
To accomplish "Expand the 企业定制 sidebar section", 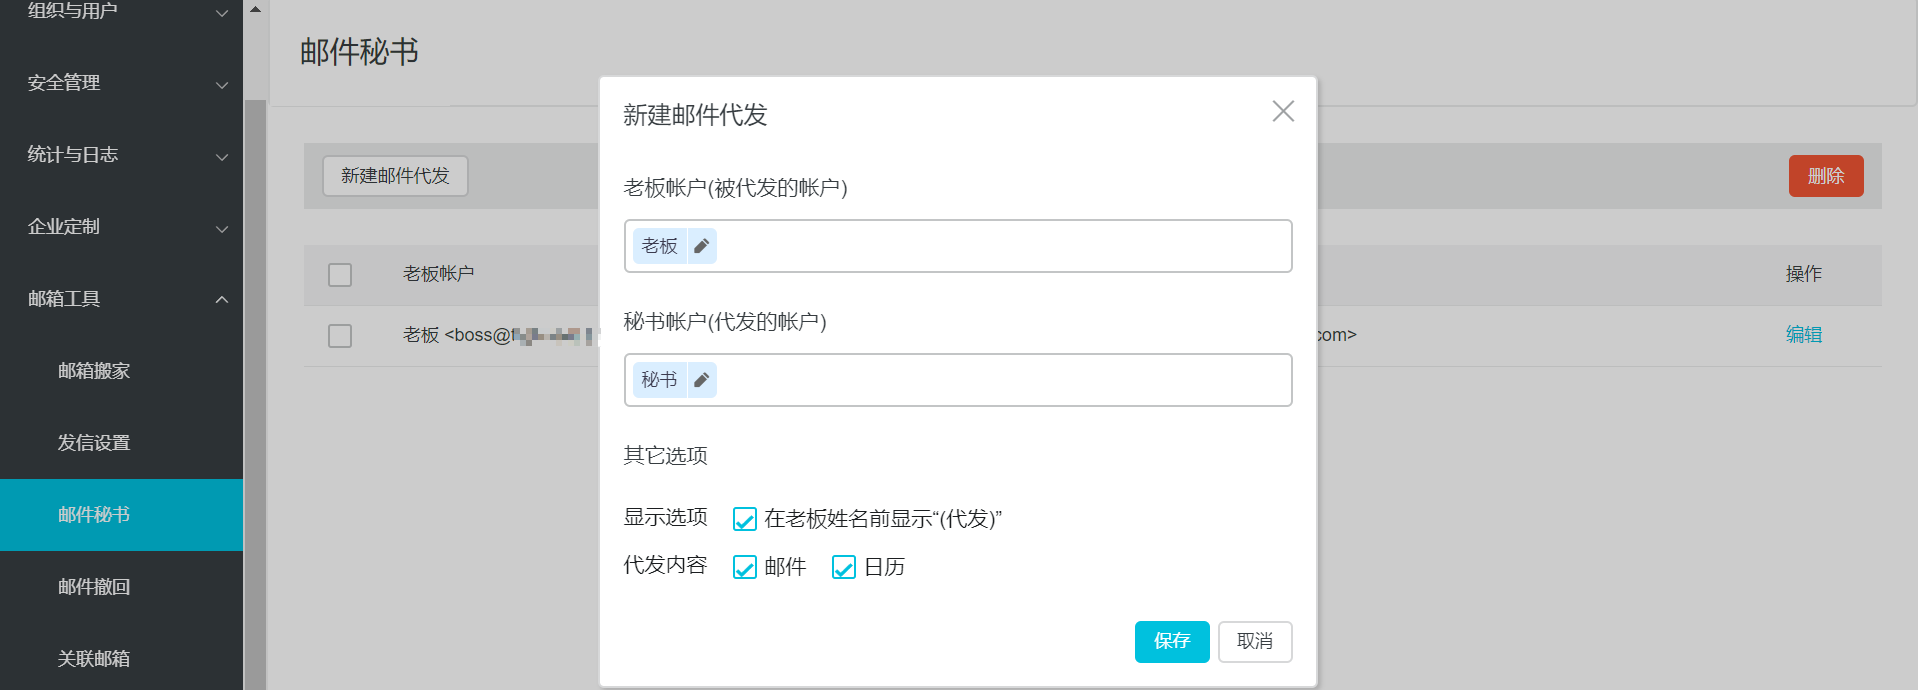I will 121,227.
